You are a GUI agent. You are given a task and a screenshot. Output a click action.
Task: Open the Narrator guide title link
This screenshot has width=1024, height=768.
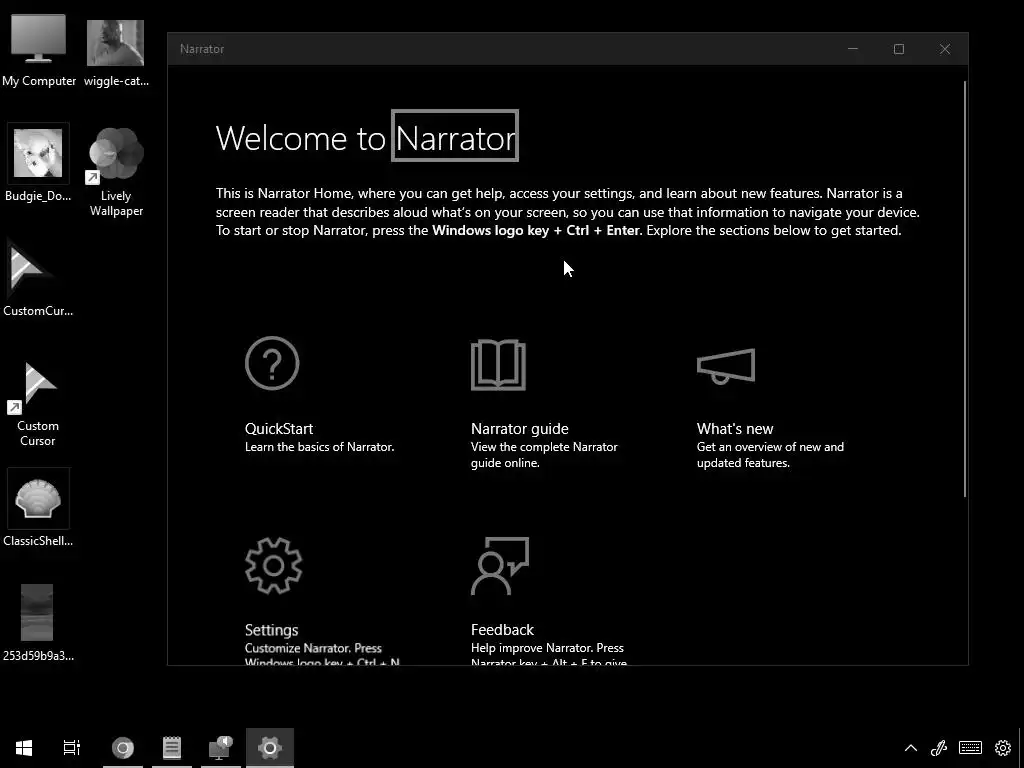pos(519,428)
